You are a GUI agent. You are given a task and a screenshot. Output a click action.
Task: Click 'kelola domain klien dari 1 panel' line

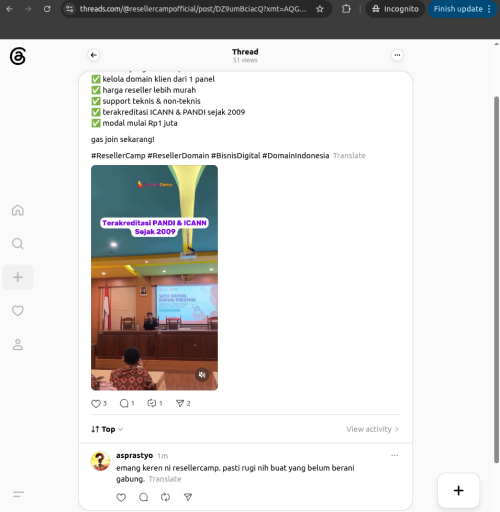pos(153,79)
